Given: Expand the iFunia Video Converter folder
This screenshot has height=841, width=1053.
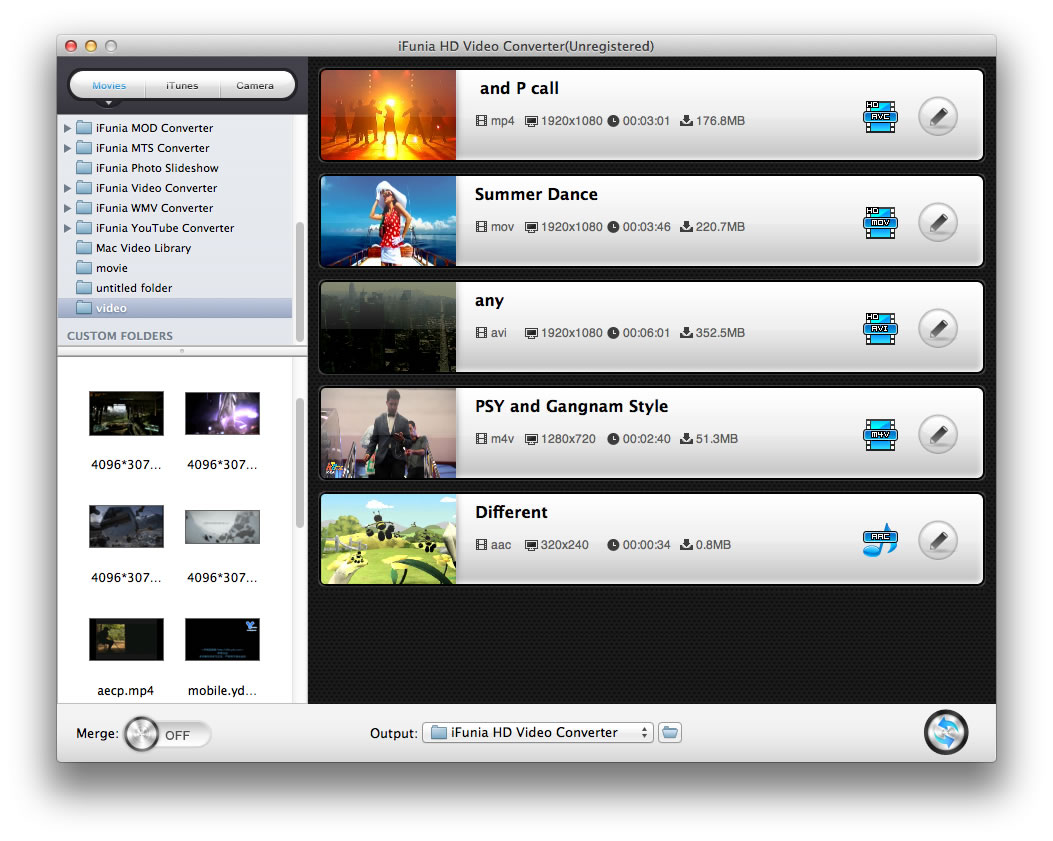Looking at the screenshot, I should (x=67, y=188).
